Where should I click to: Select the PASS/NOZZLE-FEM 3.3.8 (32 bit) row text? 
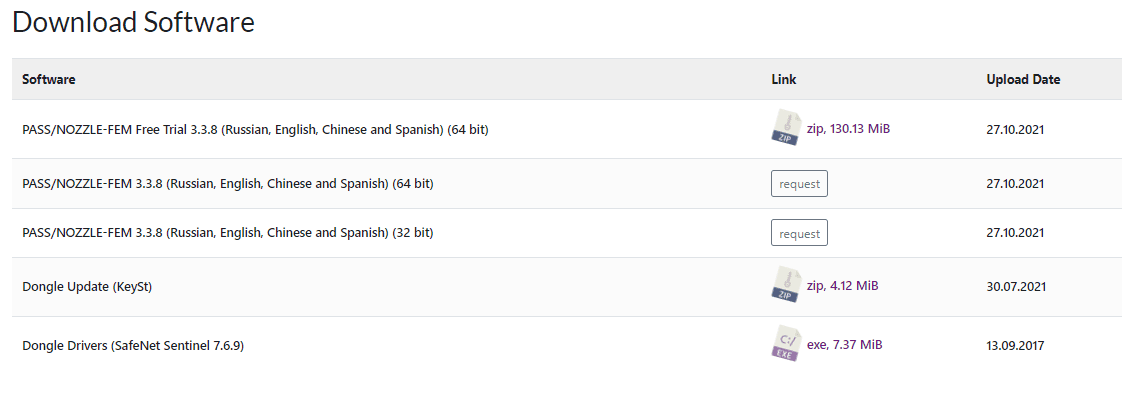point(228,233)
